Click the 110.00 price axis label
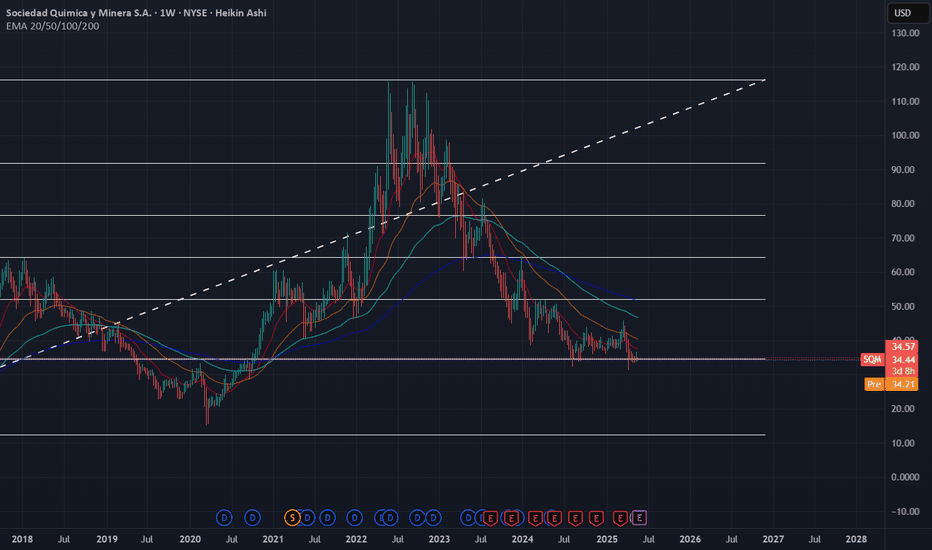Image resolution: width=932 pixels, height=550 pixels. 905,102
